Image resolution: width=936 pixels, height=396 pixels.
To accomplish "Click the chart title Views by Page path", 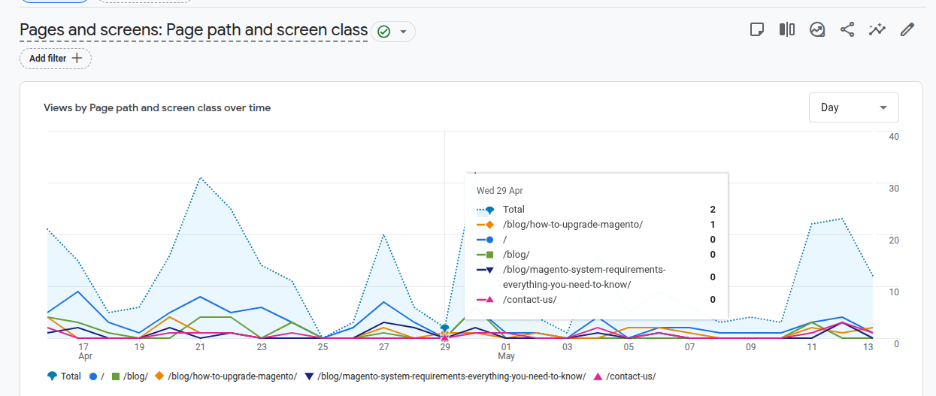I will click(x=157, y=108).
